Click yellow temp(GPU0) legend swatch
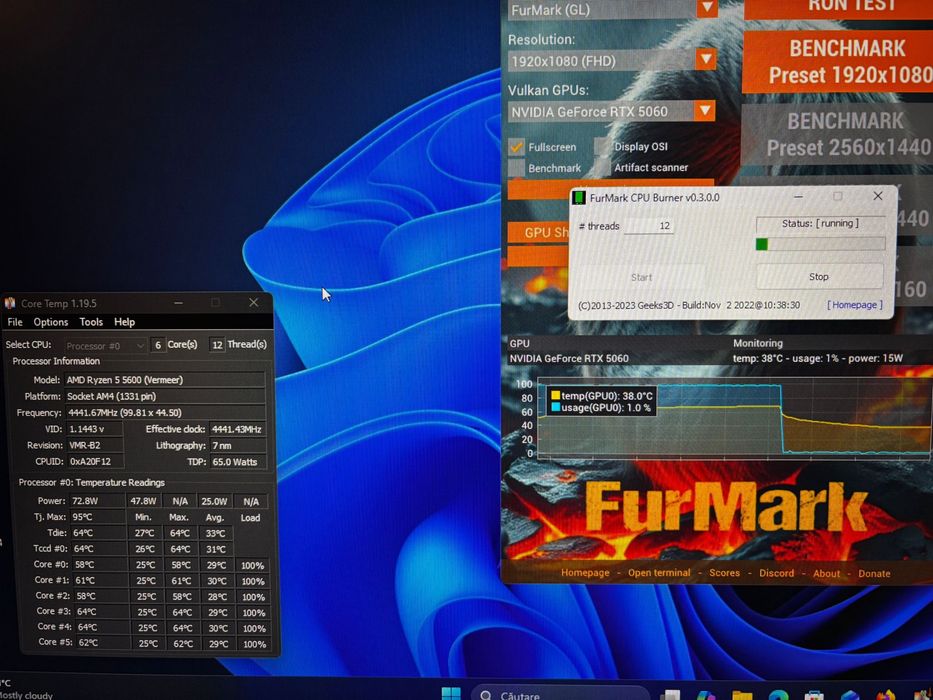 point(555,395)
